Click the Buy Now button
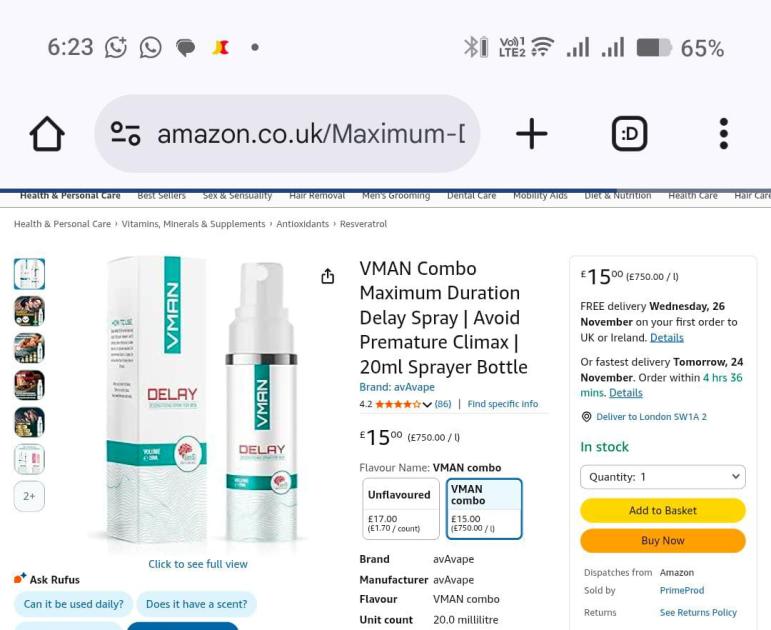Image resolution: width=771 pixels, height=630 pixels. pyautogui.click(x=662, y=541)
